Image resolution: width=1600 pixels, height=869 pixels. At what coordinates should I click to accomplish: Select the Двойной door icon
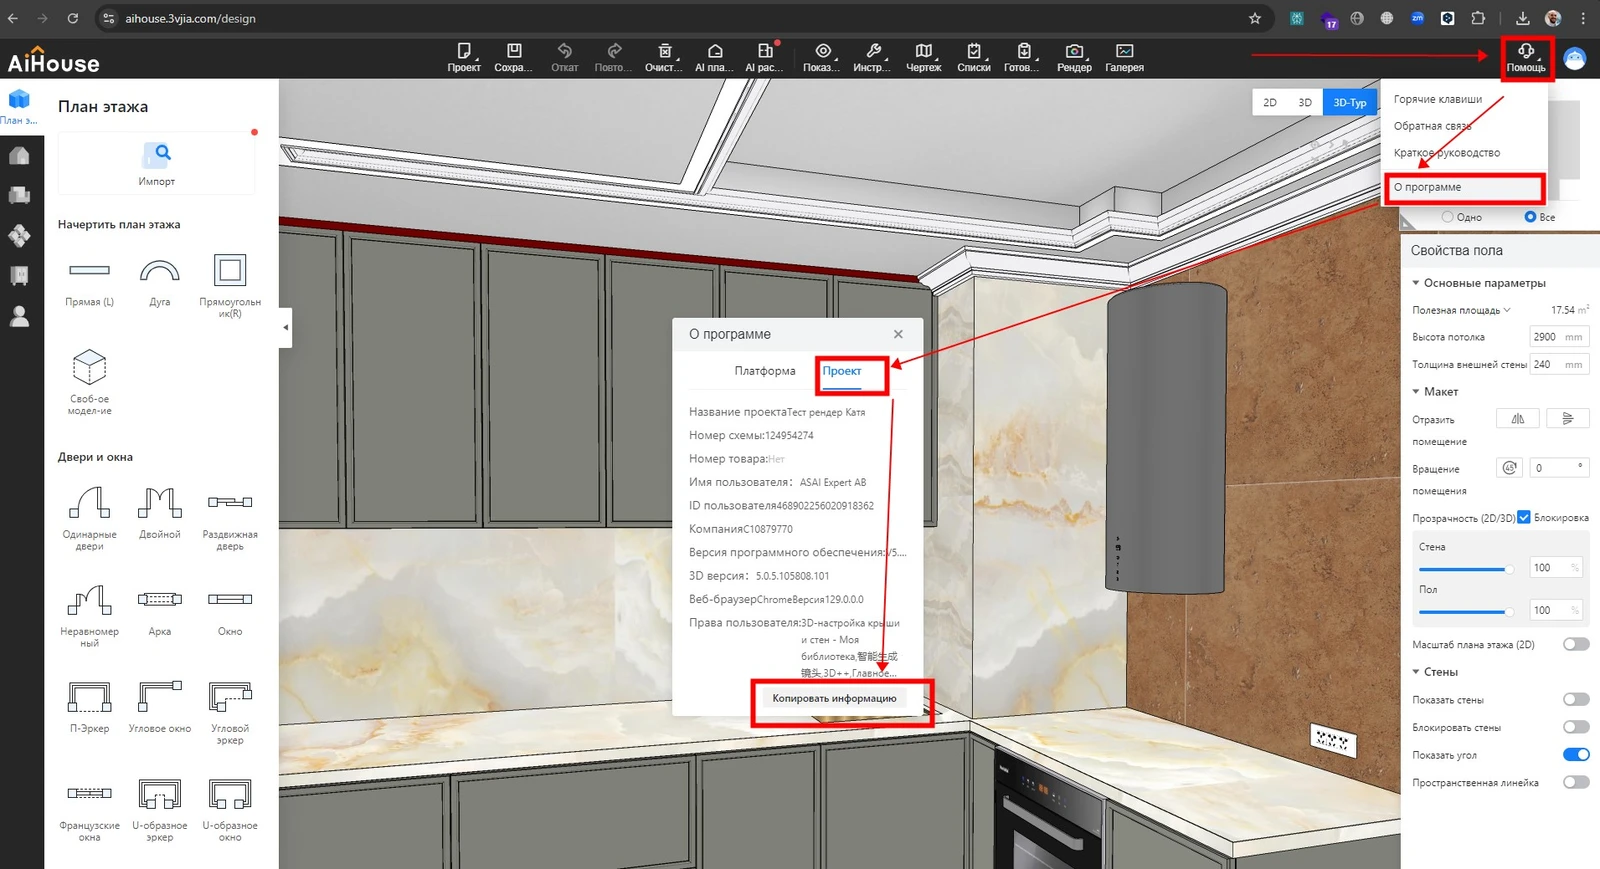tap(160, 503)
